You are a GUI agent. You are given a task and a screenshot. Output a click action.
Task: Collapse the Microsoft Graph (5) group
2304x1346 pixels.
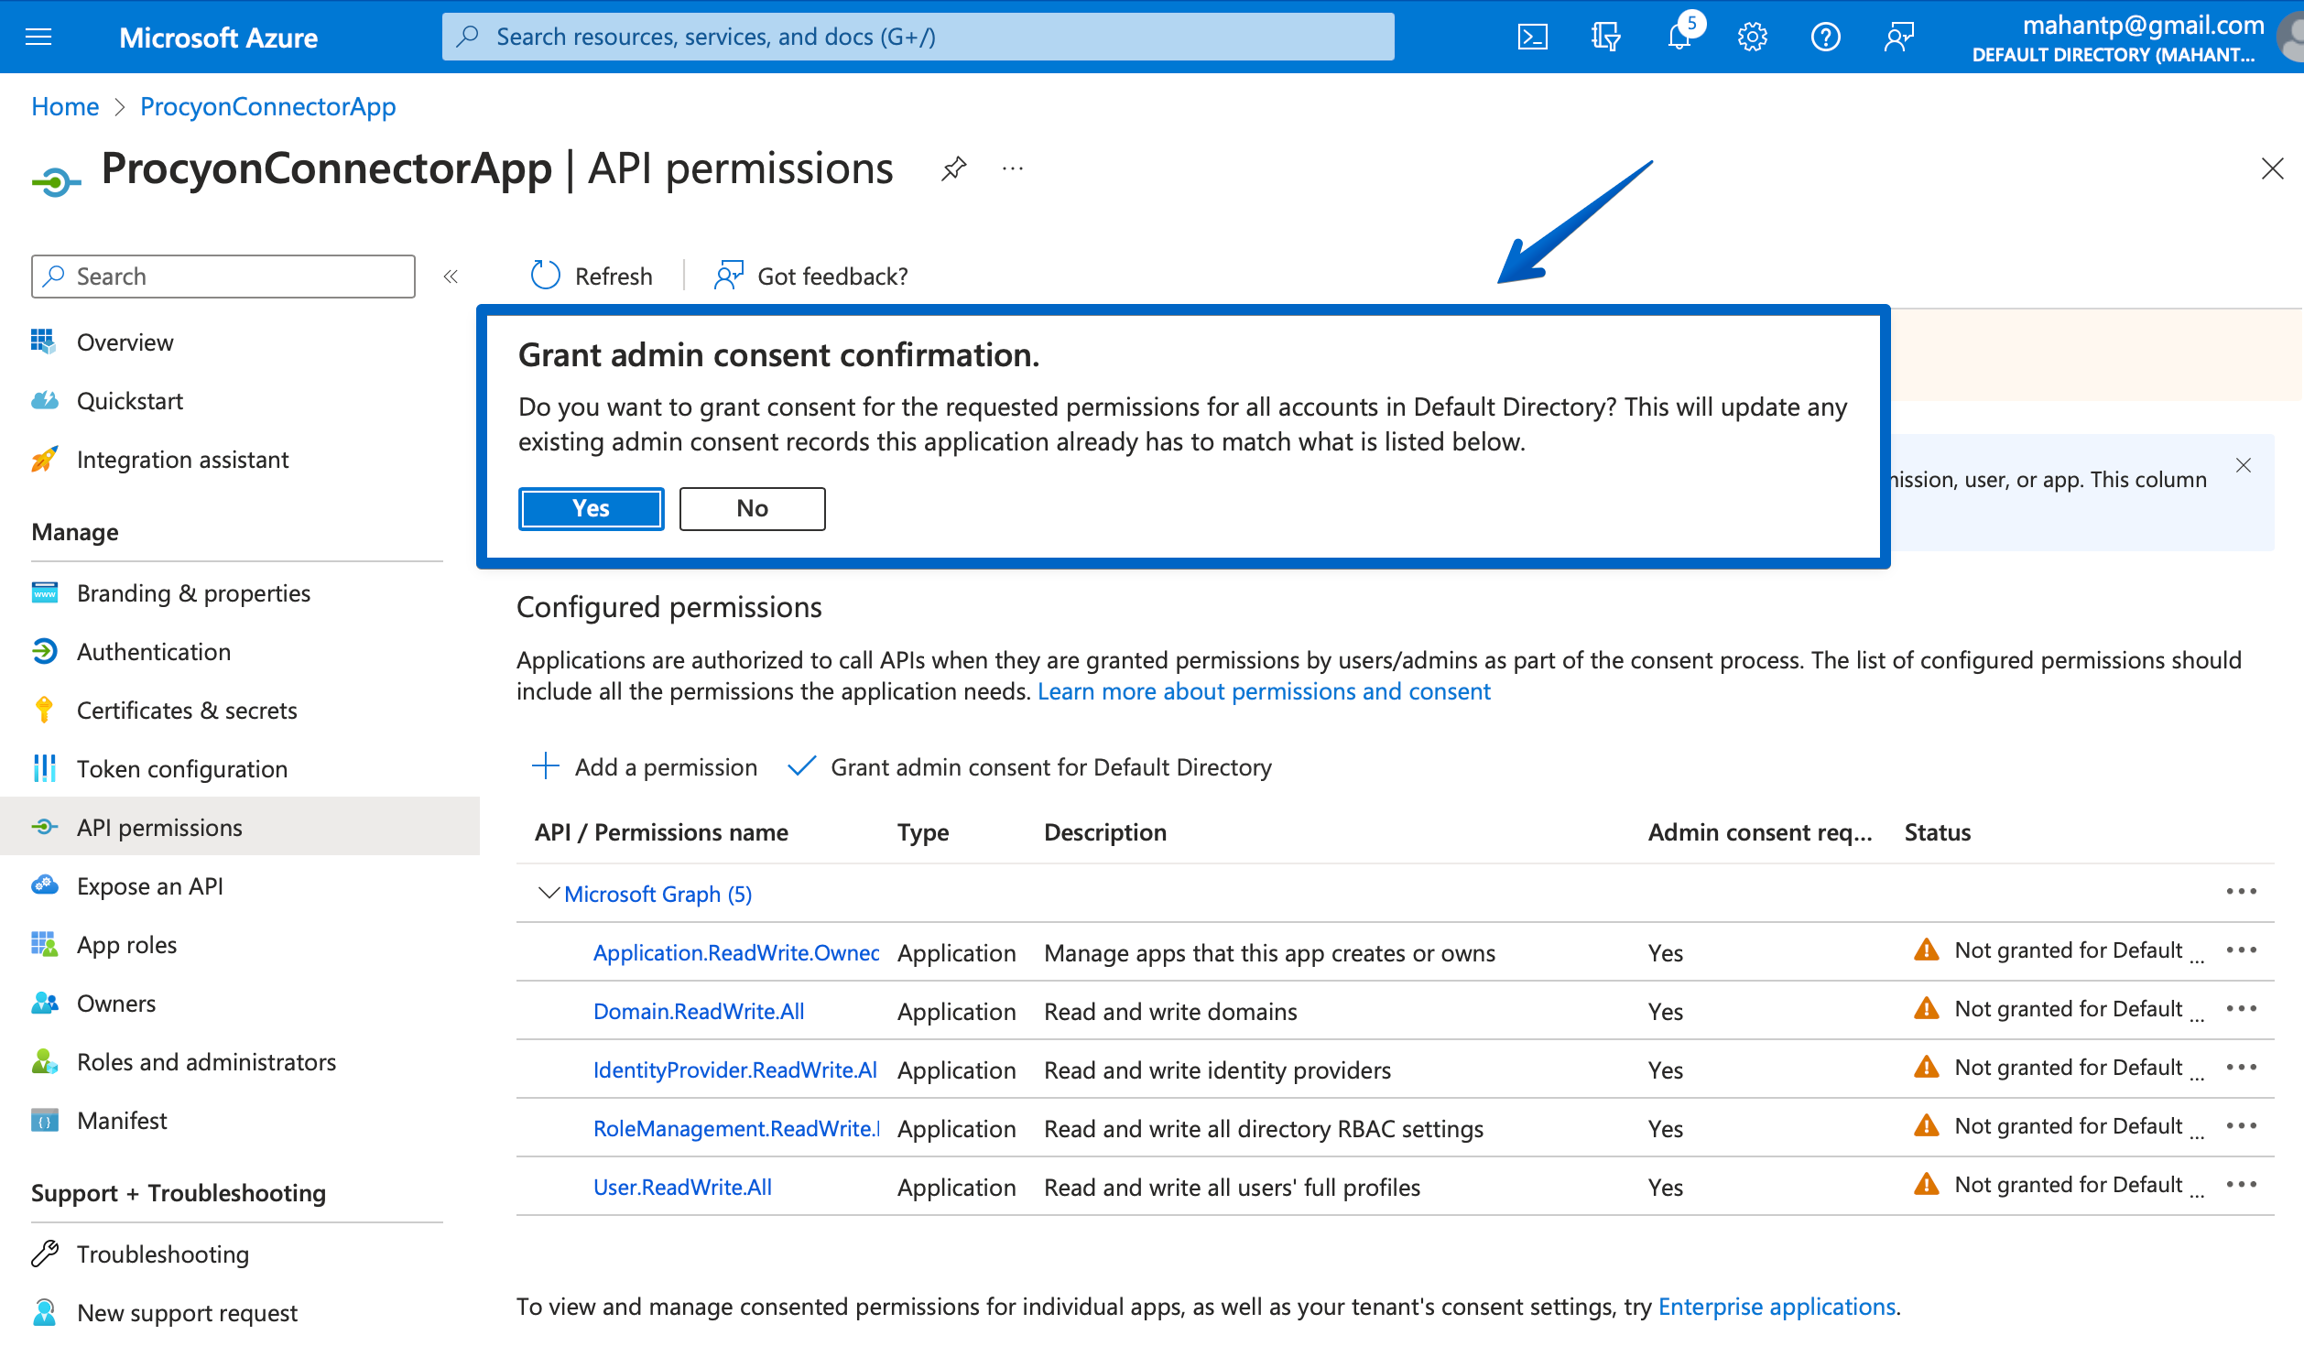click(547, 893)
